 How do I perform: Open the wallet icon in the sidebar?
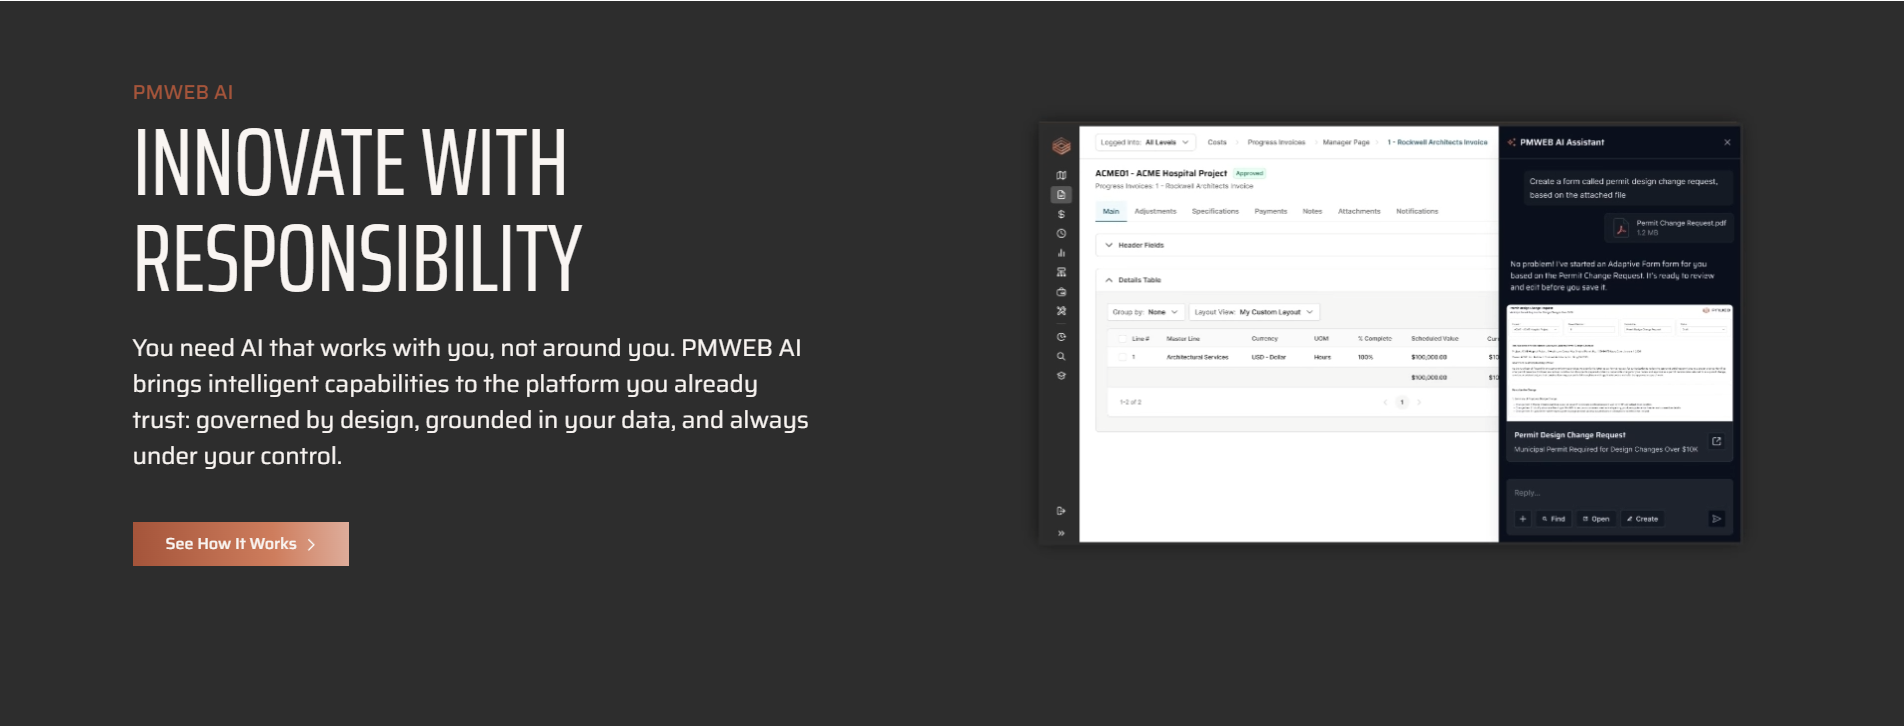1061,292
